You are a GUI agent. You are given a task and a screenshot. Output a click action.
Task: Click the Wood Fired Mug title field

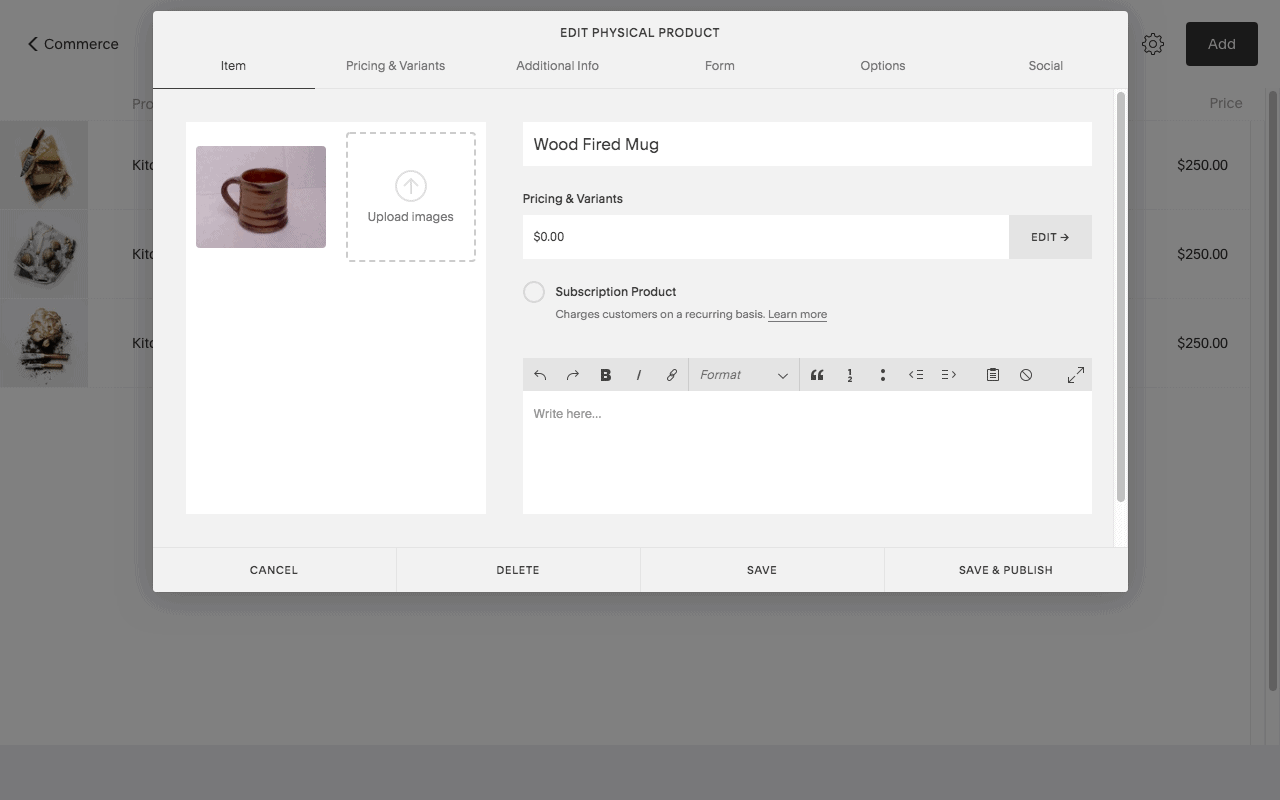point(807,144)
